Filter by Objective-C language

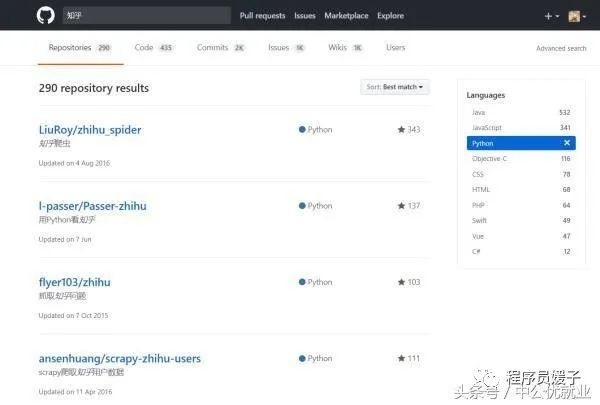point(521,158)
